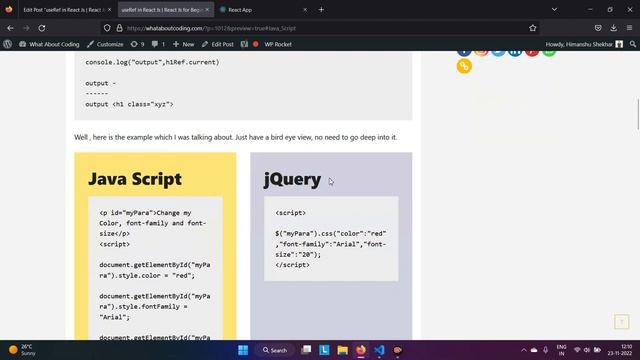The image size is (640, 360).
Task: Click the 'output <h1 class="xyz">' code line
Action: pyautogui.click(x=129, y=104)
